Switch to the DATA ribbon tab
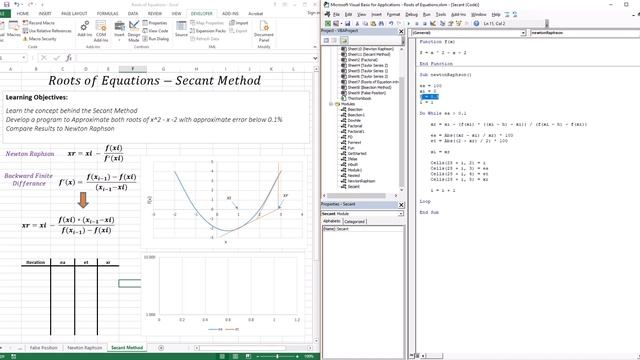This screenshot has height=360, width=640. (x=133, y=13)
